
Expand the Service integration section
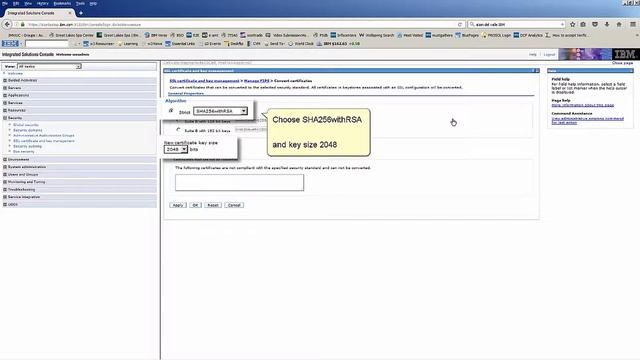coord(5,197)
